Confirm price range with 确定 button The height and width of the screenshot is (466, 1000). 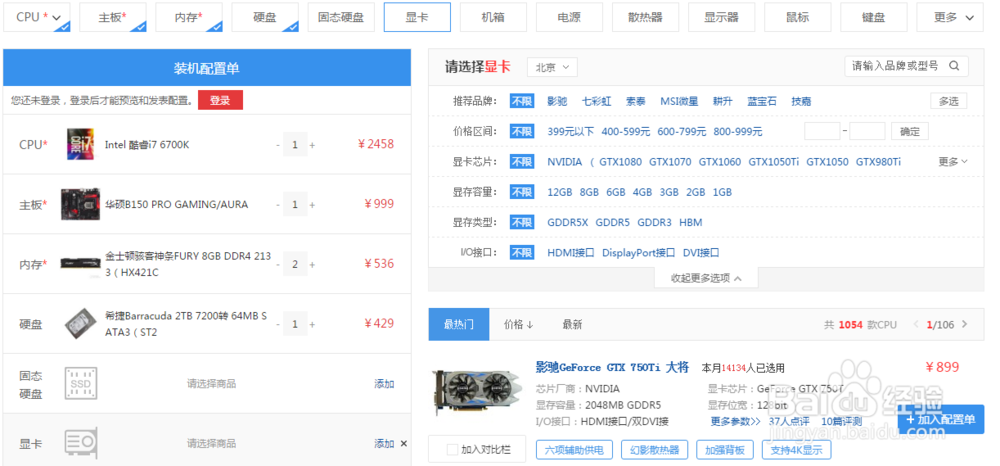909,131
